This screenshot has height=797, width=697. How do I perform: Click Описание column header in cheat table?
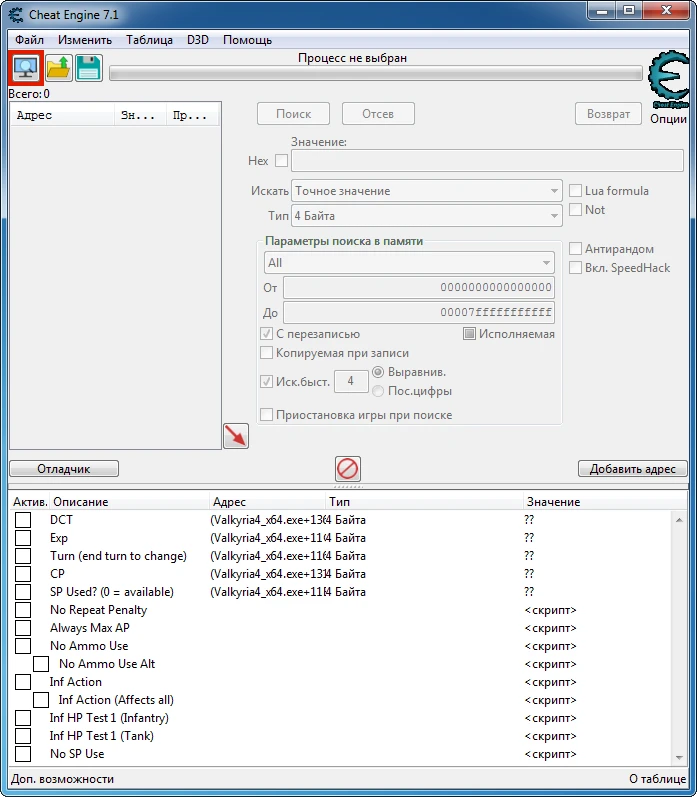click(x=130, y=502)
